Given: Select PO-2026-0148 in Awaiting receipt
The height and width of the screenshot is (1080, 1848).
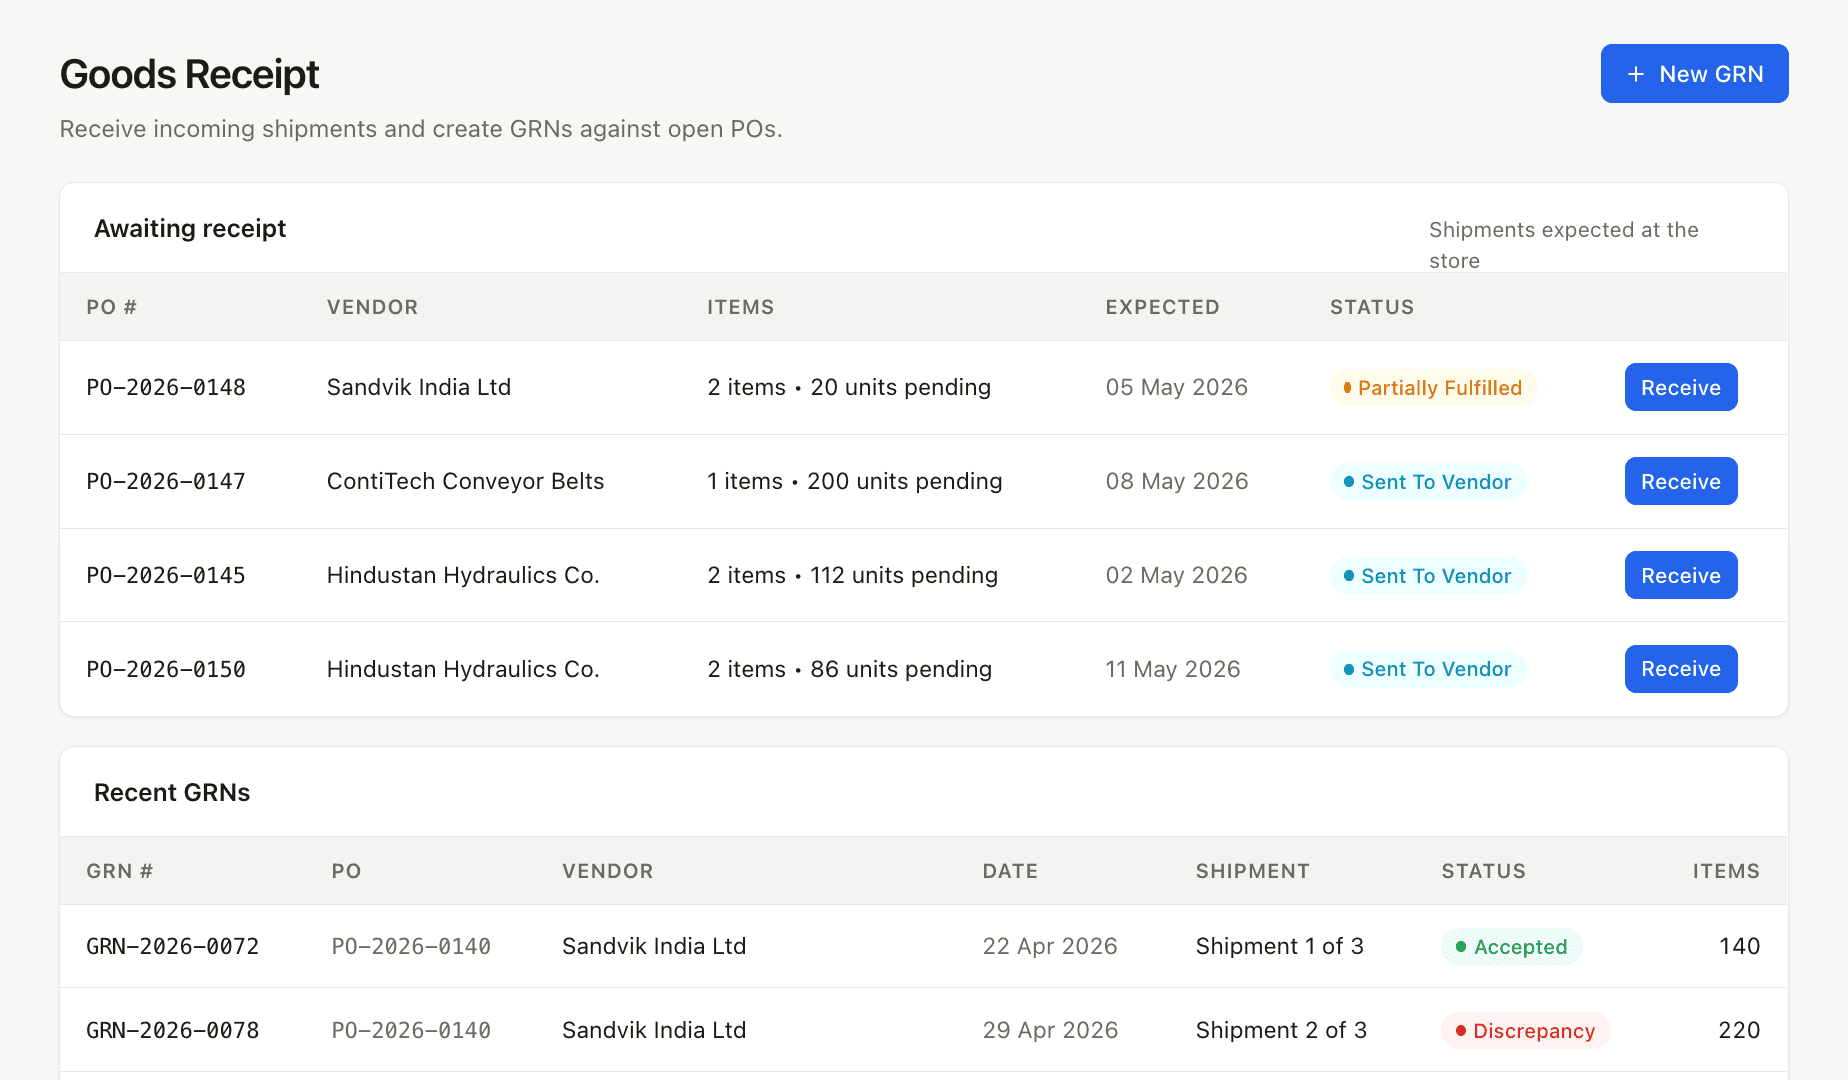Looking at the screenshot, I should (166, 387).
